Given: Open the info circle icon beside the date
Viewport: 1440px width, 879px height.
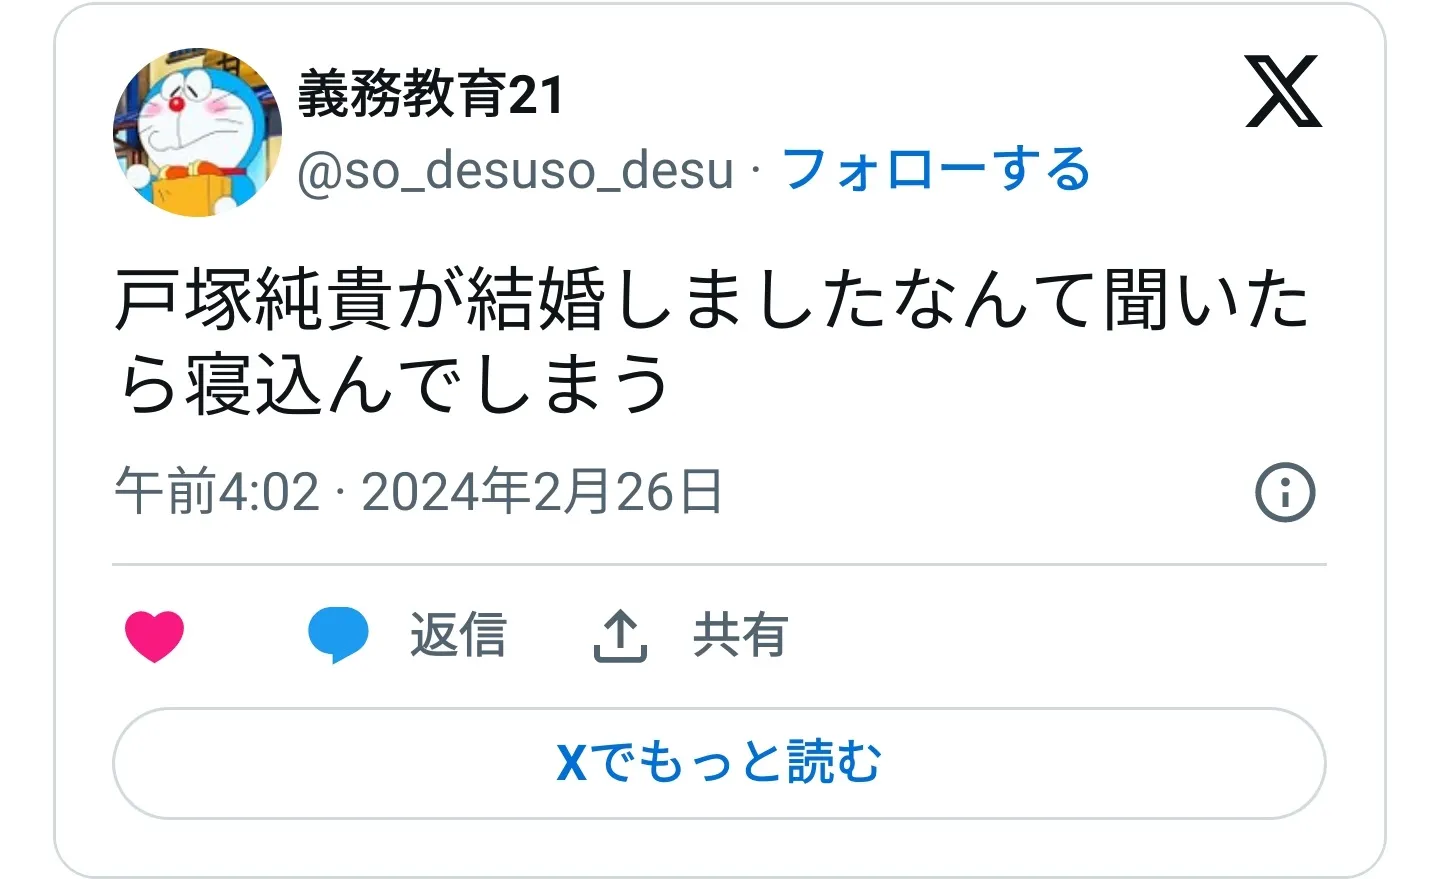Looking at the screenshot, I should click(x=1285, y=492).
